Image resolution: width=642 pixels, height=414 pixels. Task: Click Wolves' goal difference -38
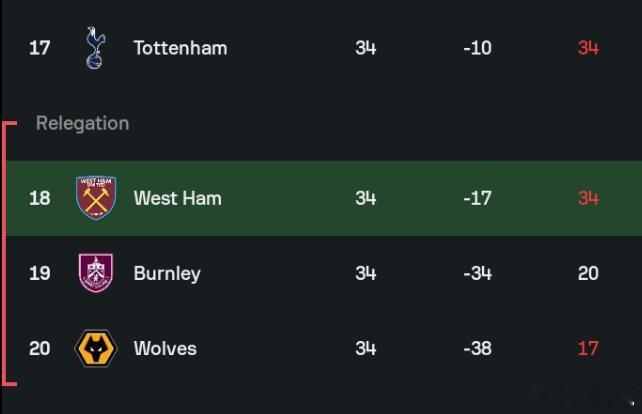(477, 348)
